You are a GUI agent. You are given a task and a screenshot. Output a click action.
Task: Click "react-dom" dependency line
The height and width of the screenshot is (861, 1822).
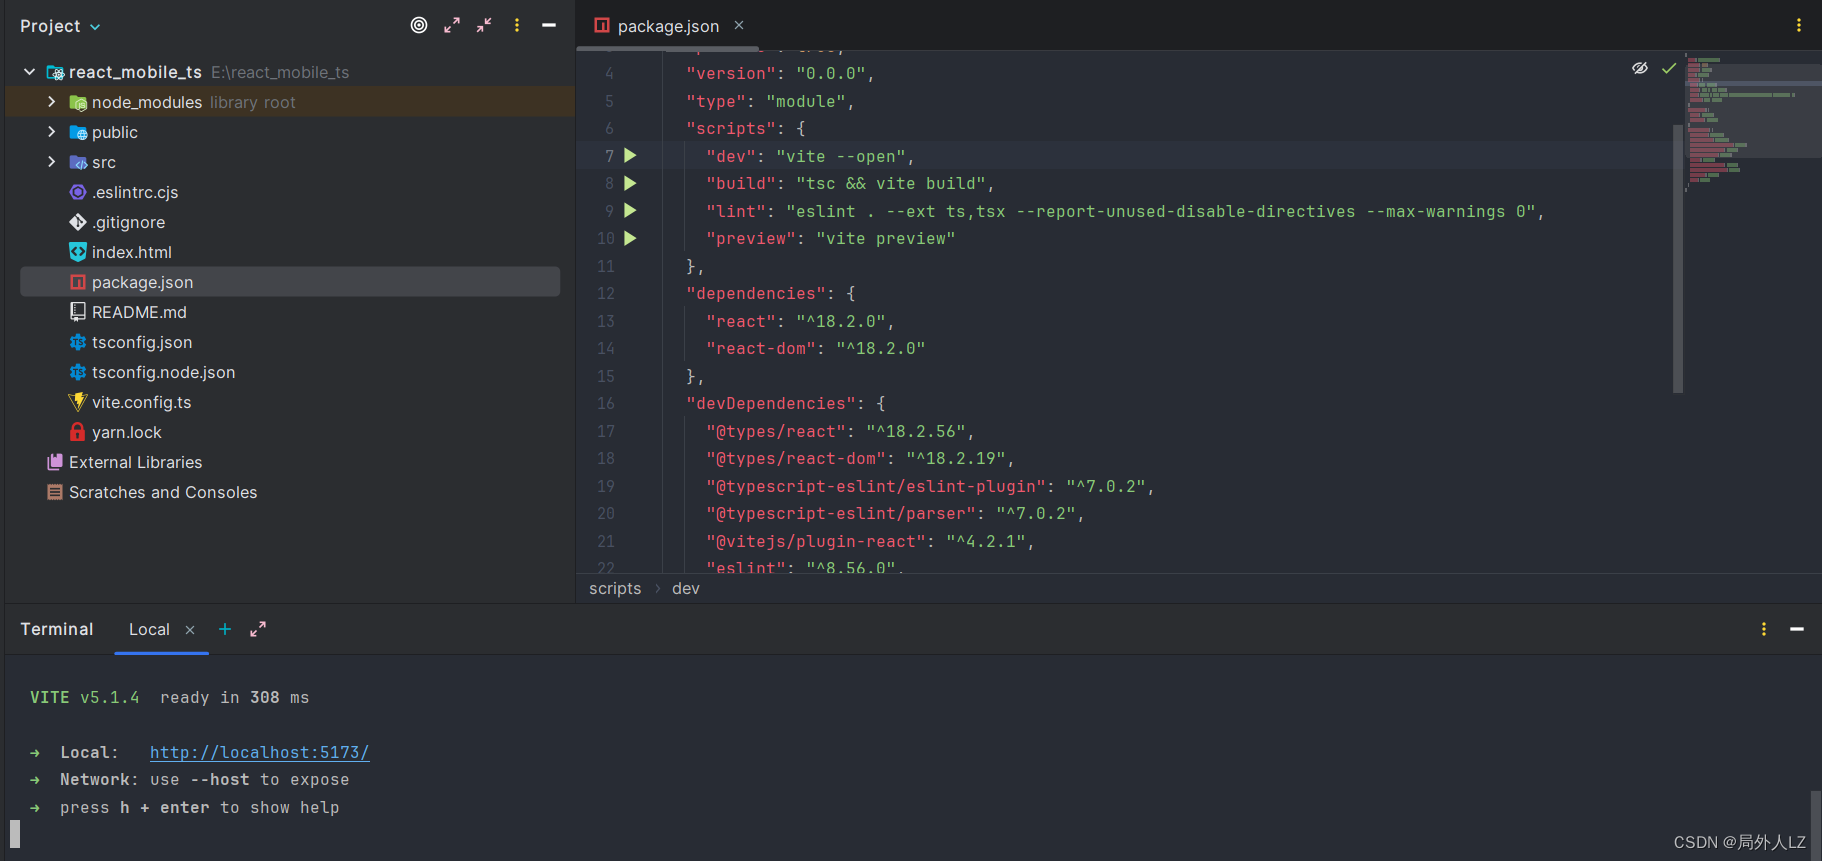(816, 349)
